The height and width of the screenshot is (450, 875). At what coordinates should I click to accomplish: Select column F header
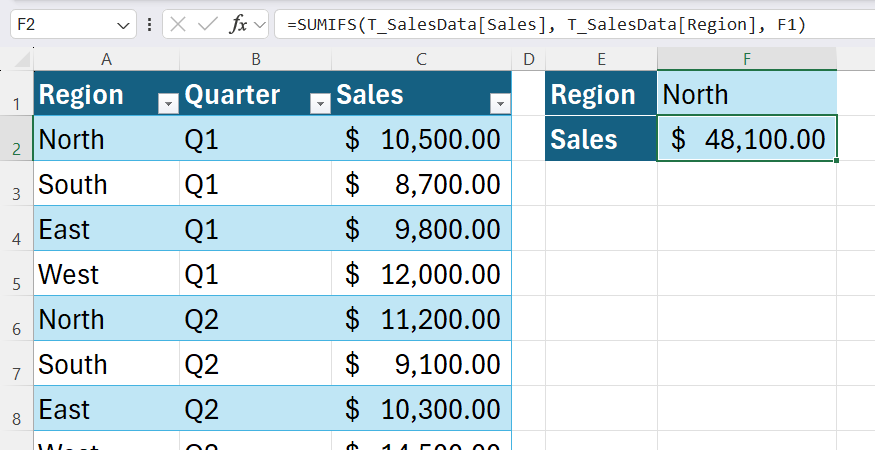point(747,59)
